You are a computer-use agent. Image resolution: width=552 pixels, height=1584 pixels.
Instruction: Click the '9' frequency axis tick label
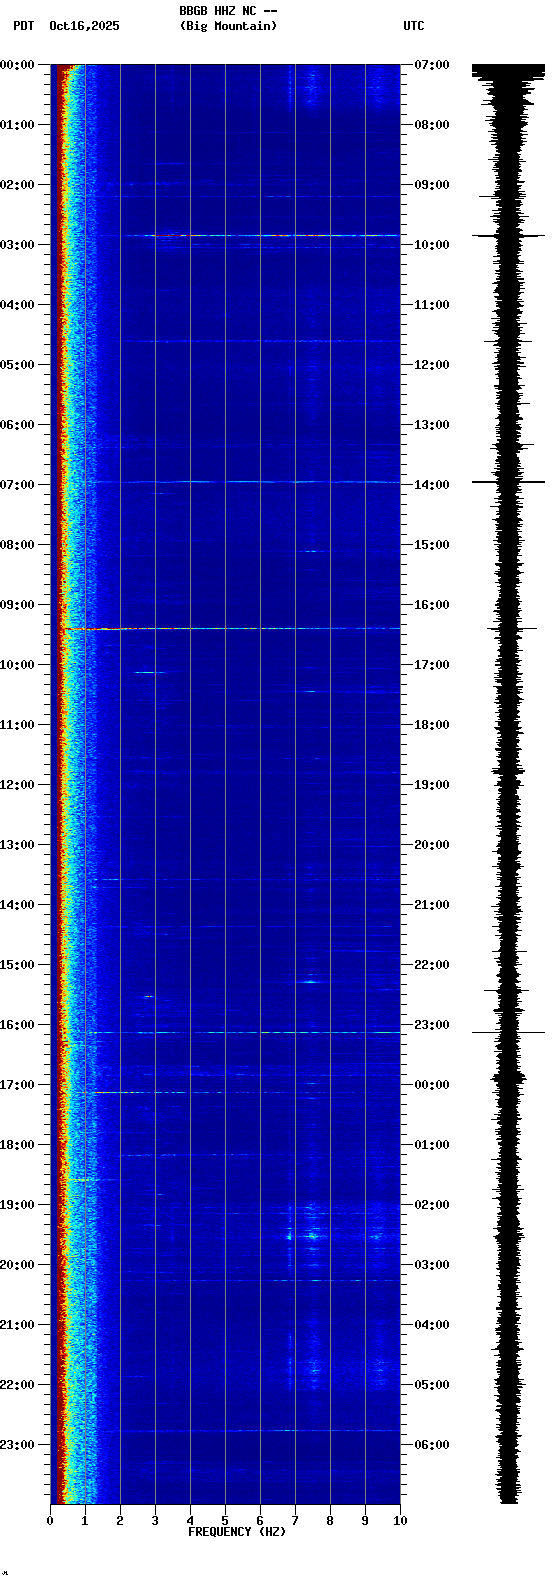tap(365, 1521)
